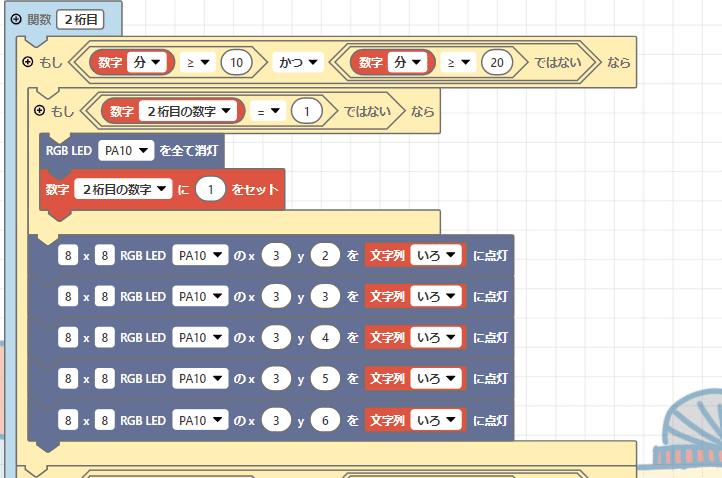Open the 分 variable dropdown before value 10
Screen dimensions: 722x478
[x=147, y=62]
